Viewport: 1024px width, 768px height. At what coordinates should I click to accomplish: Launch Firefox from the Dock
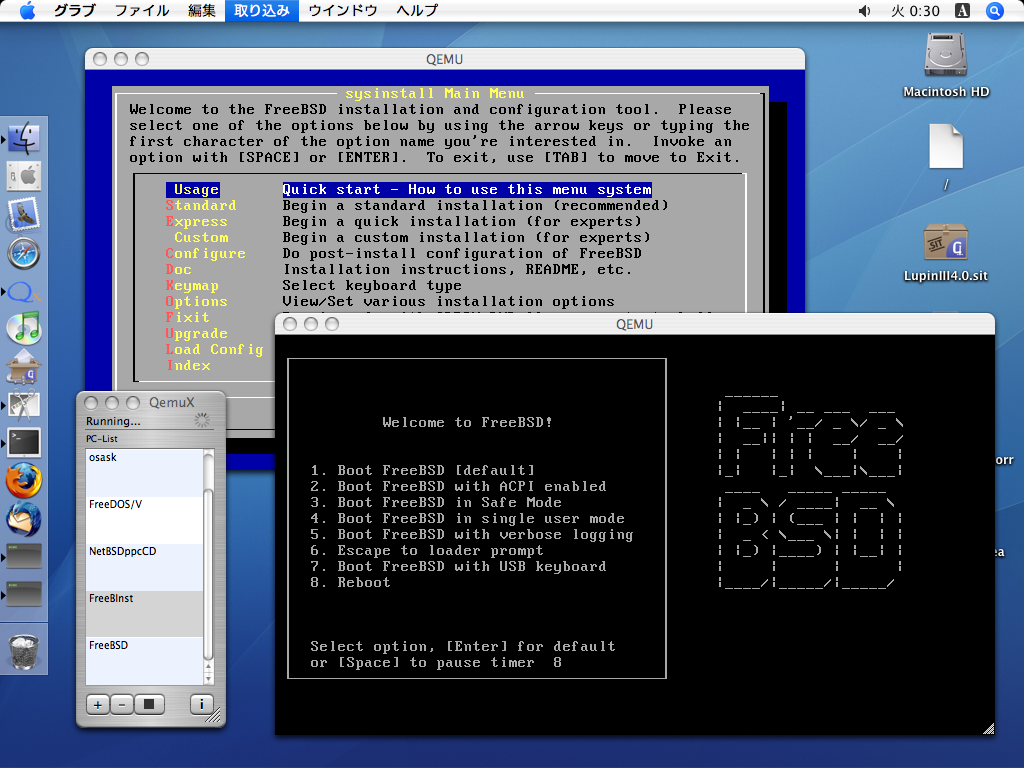[24, 481]
